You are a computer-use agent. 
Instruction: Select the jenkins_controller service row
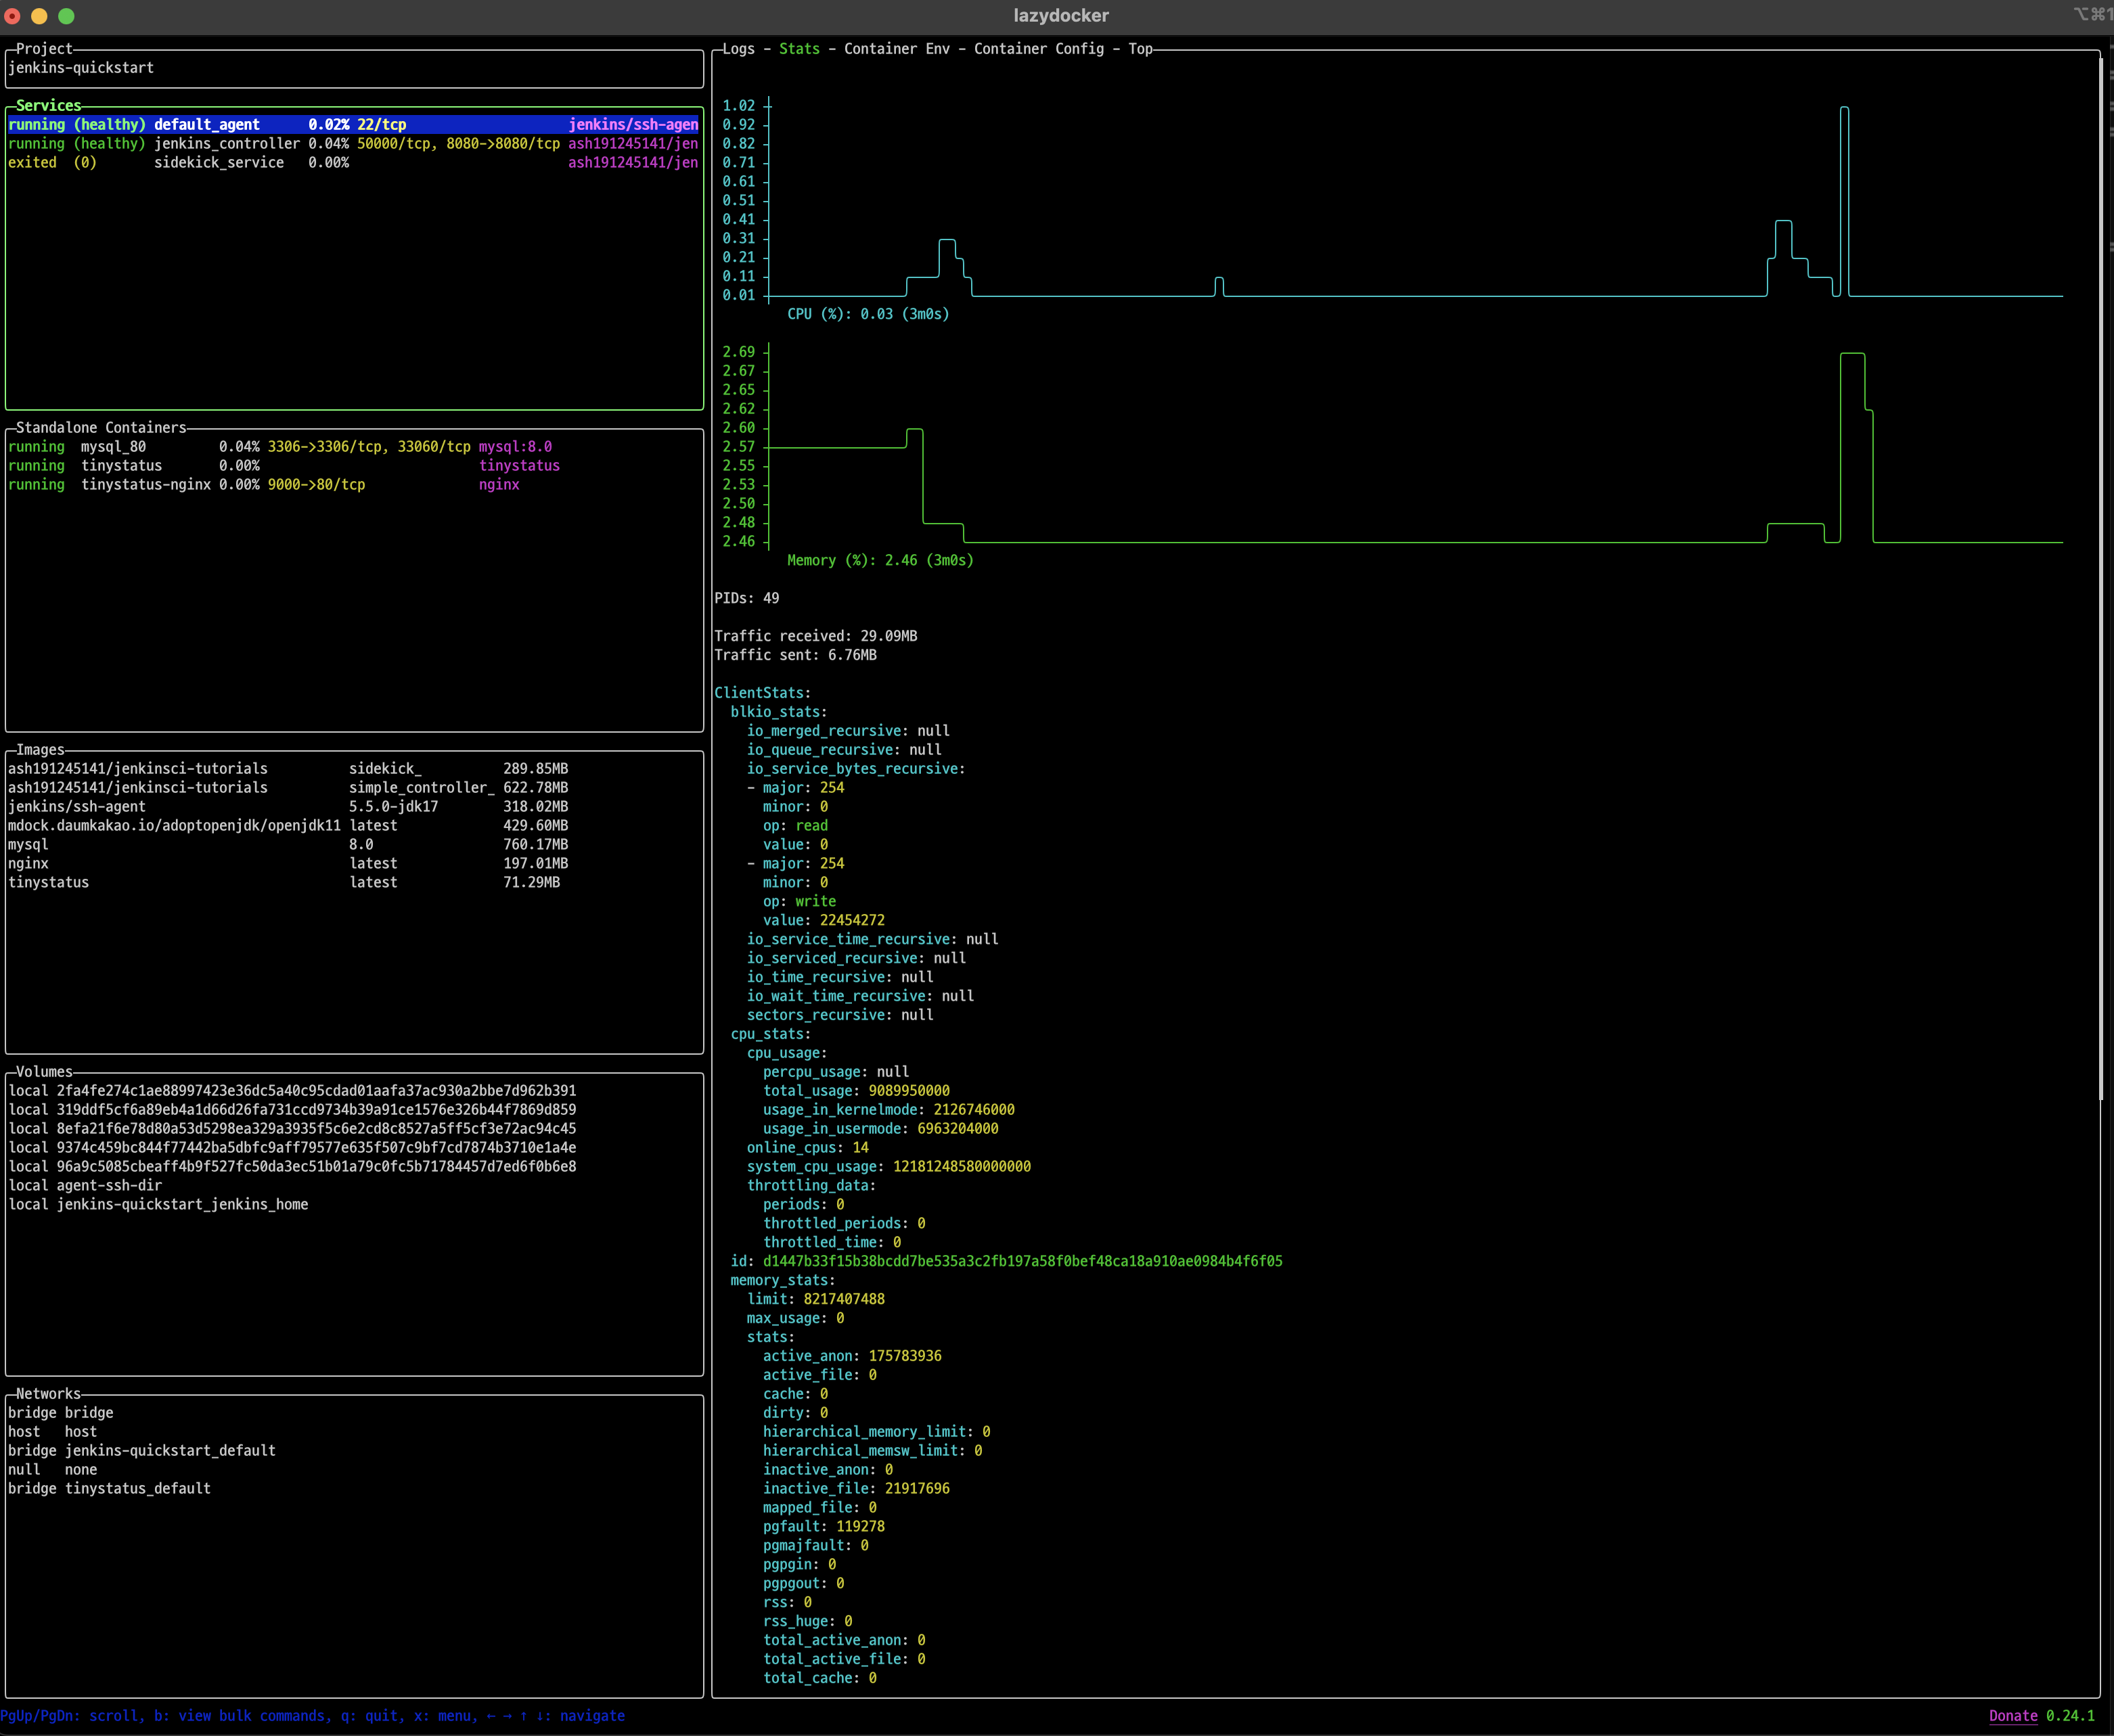click(226, 144)
